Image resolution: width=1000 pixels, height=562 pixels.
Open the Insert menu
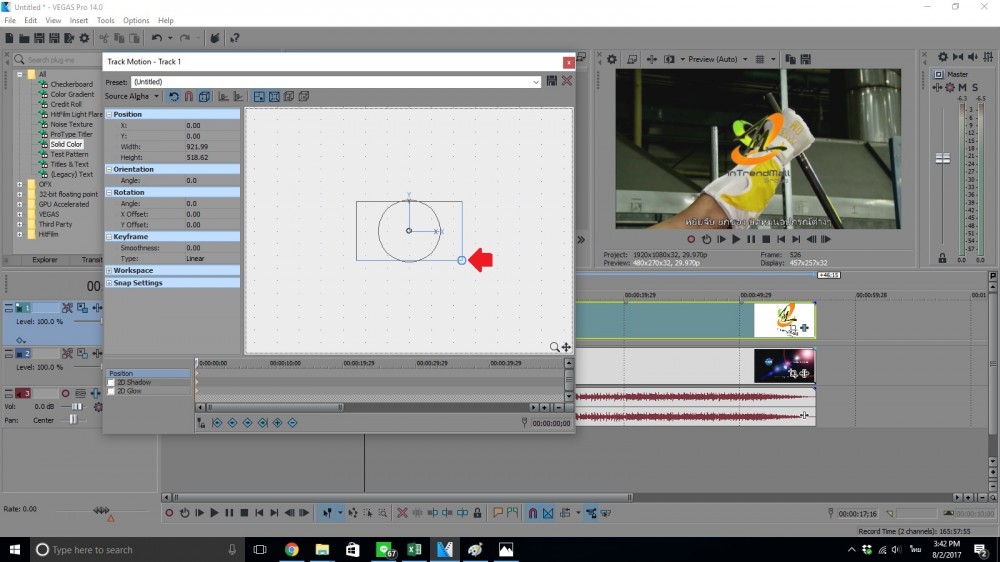point(78,20)
